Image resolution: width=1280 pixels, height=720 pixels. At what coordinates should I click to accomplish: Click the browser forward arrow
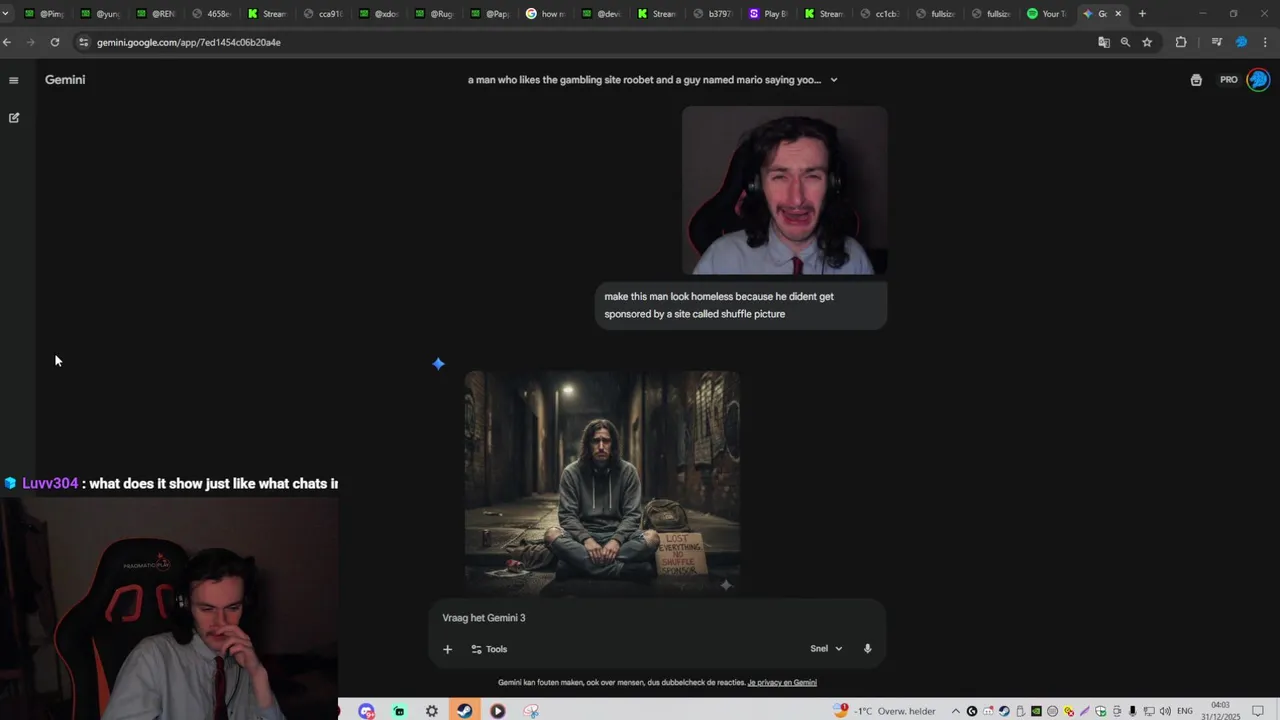[x=31, y=42]
